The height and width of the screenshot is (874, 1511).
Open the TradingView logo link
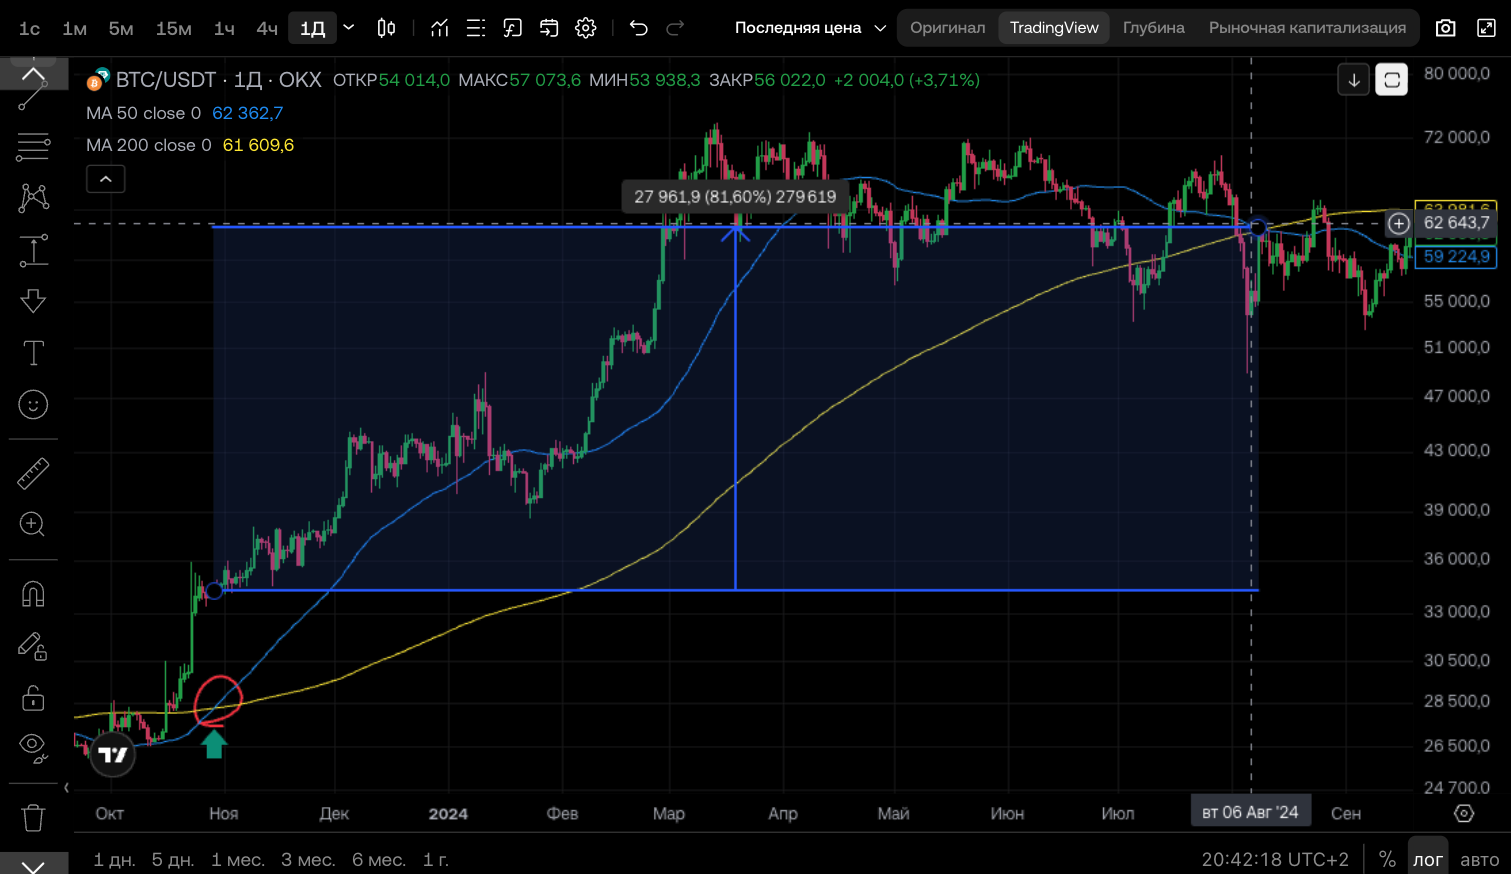[113, 755]
